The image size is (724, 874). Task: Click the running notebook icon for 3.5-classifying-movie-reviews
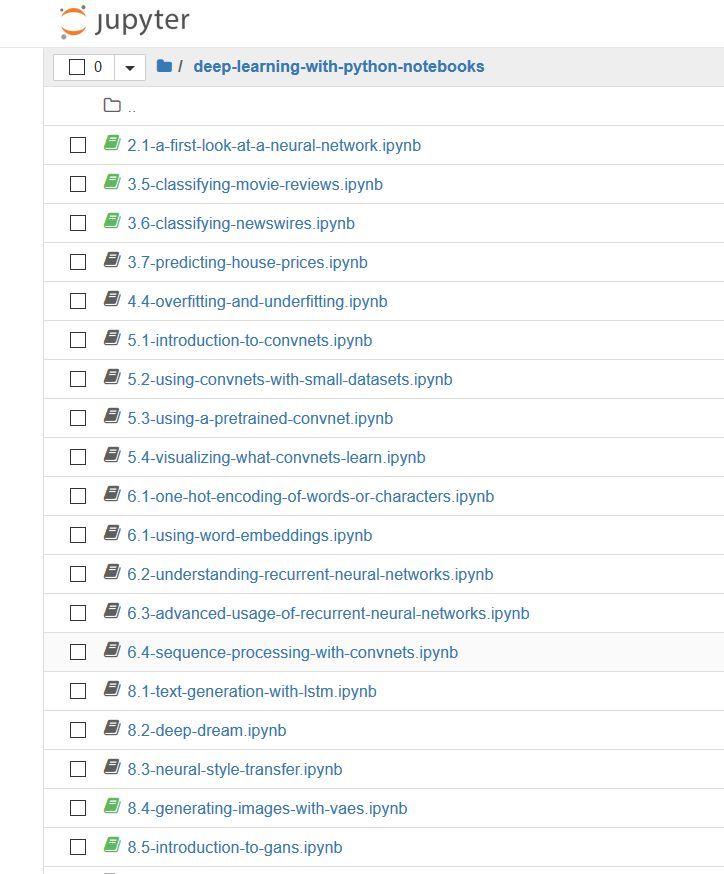(x=112, y=182)
